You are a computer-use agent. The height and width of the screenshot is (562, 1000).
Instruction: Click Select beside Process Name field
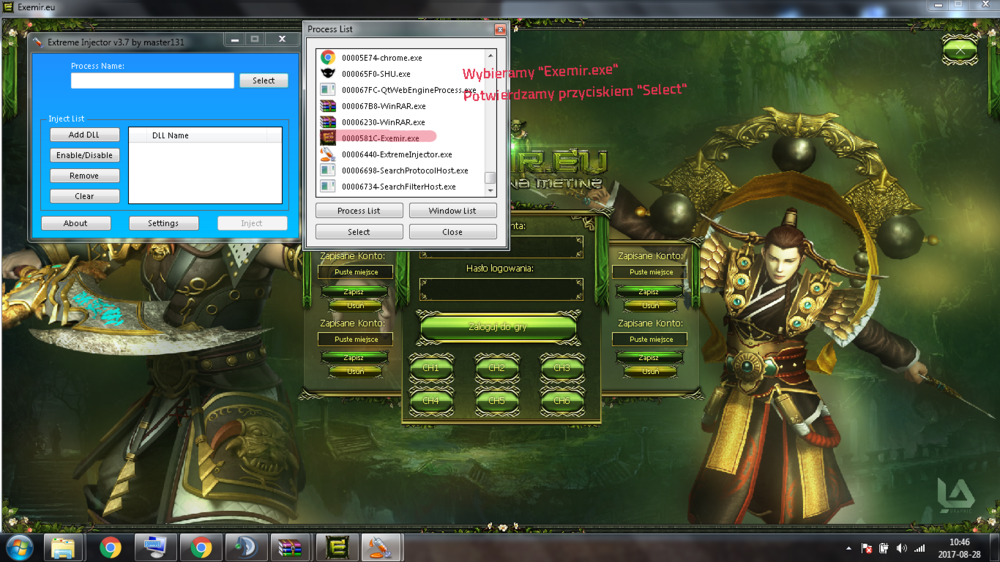click(x=263, y=80)
